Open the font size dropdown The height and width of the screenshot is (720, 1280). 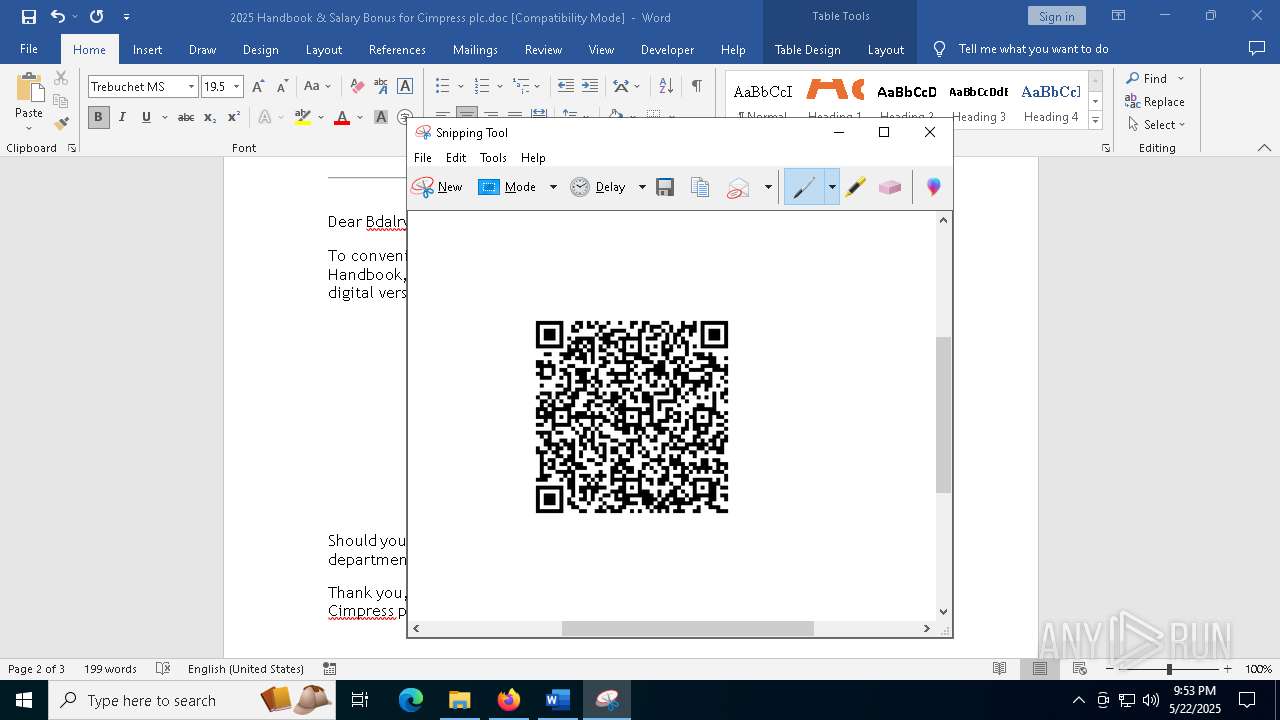pyautogui.click(x=237, y=87)
